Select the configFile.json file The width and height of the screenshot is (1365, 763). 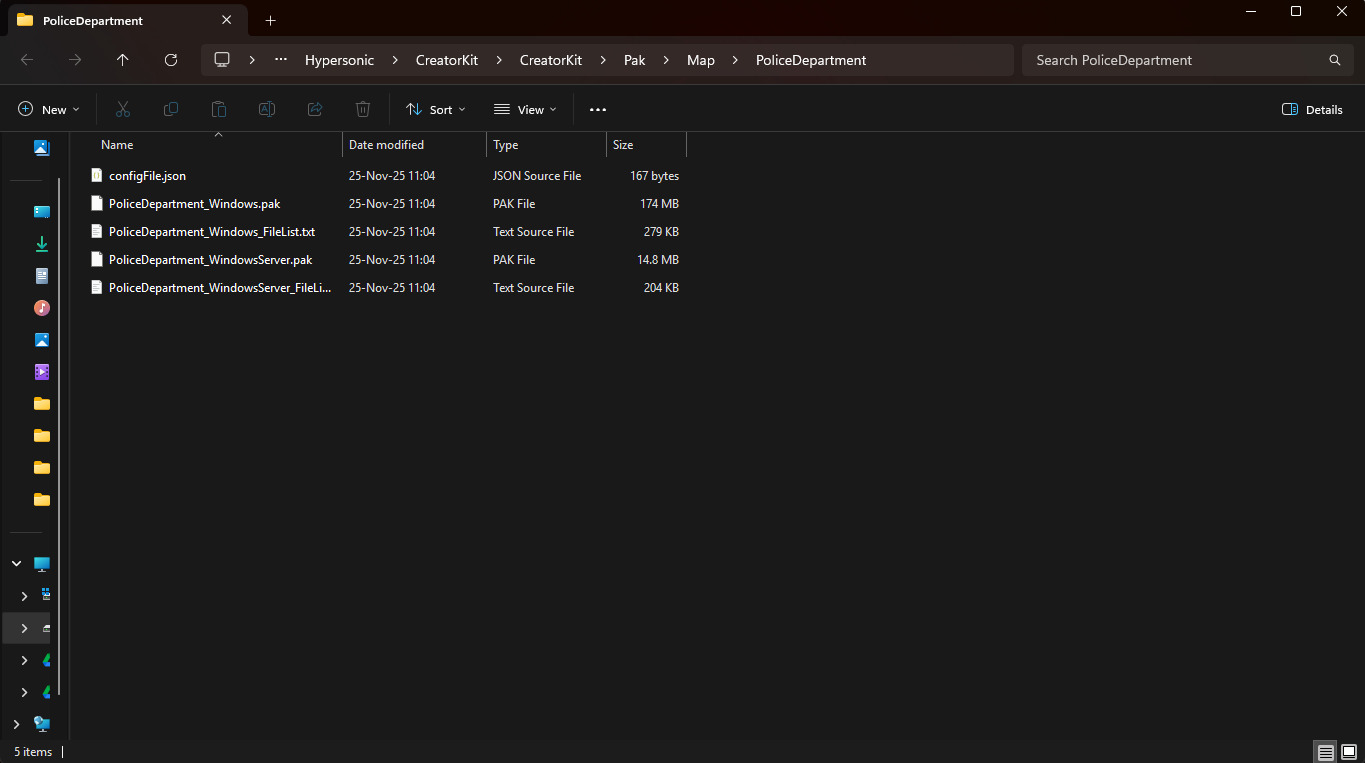tap(147, 176)
